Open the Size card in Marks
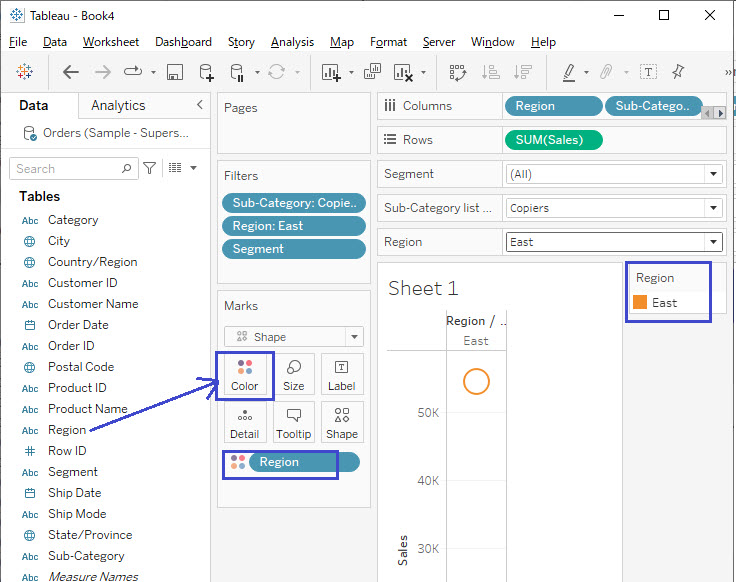736x582 pixels. [294, 375]
